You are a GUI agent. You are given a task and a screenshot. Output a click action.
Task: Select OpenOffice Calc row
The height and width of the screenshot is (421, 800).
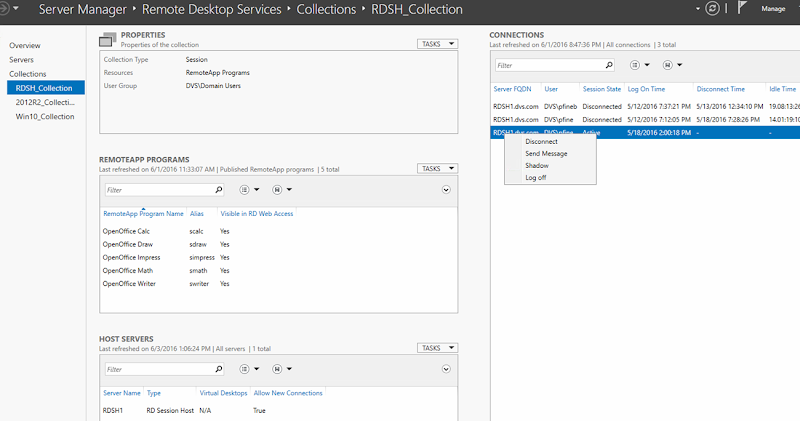pos(278,231)
